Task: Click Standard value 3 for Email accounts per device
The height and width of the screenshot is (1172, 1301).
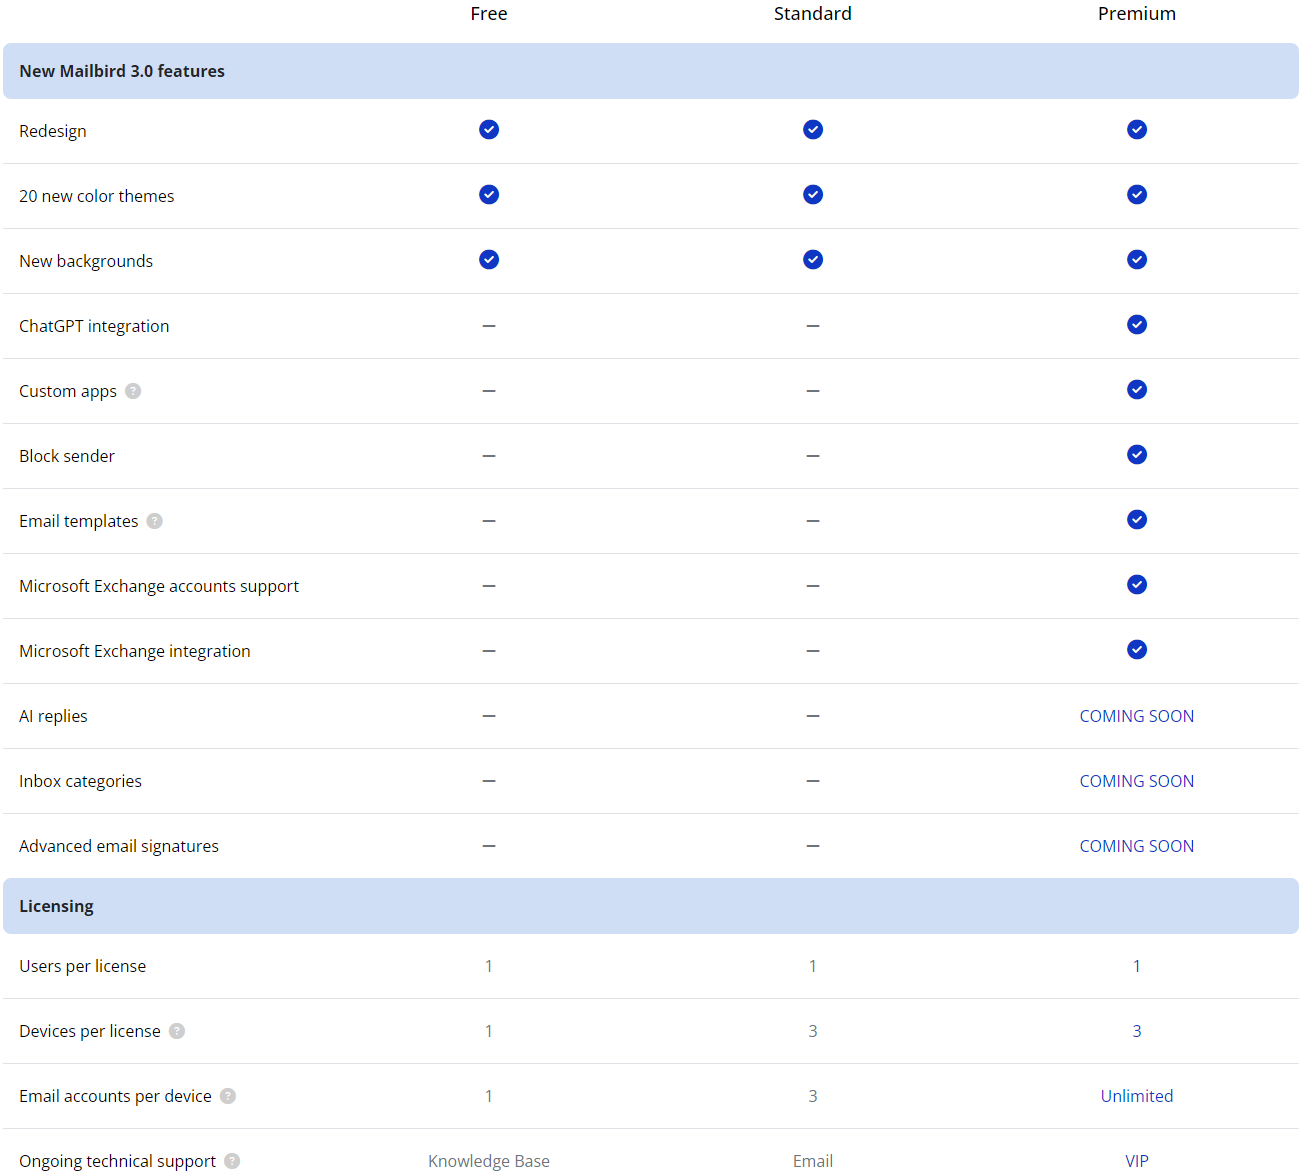Action: [x=813, y=1096]
